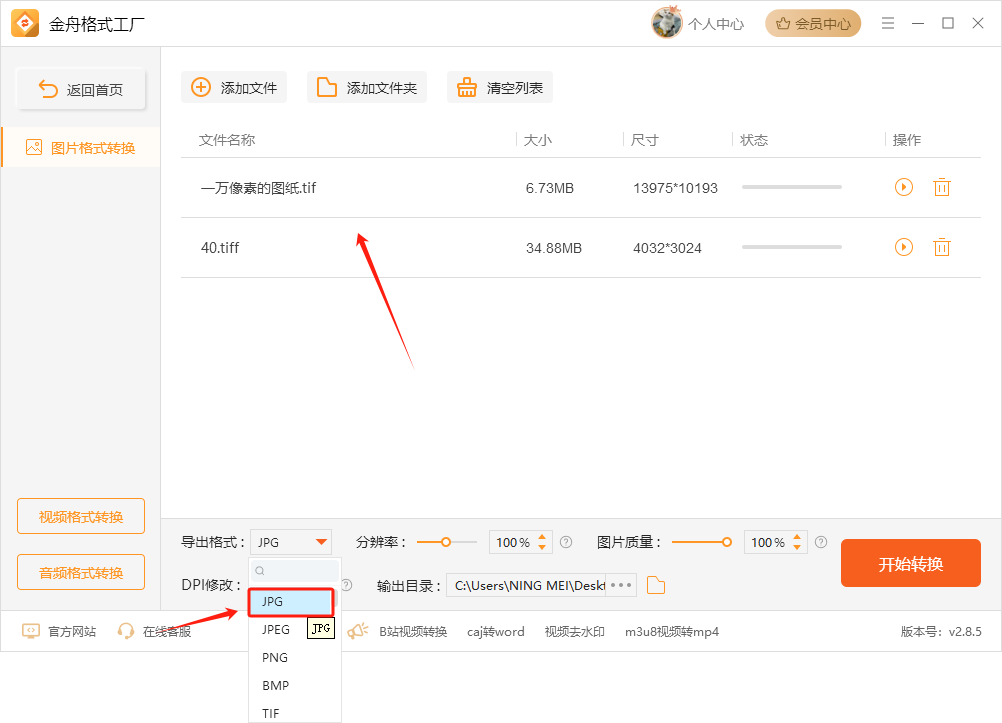The width and height of the screenshot is (1002, 723).
Task: Click 状态 column header
Action: coord(753,140)
